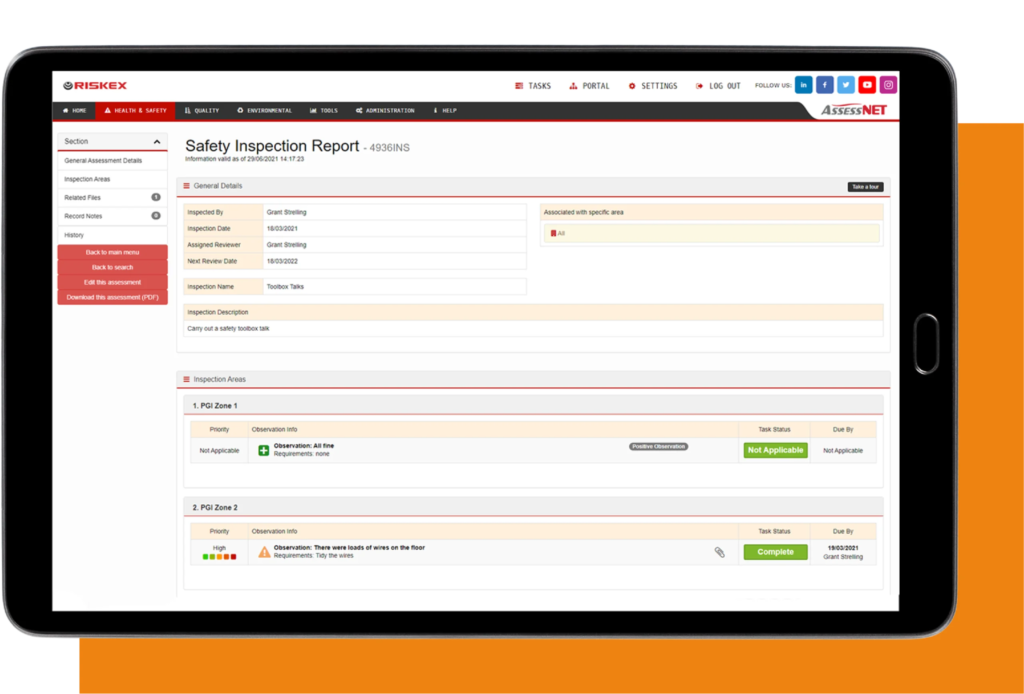The height and width of the screenshot is (694, 1024).
Task: Open the Health & Safety menu
Action: tap(135, 111)
